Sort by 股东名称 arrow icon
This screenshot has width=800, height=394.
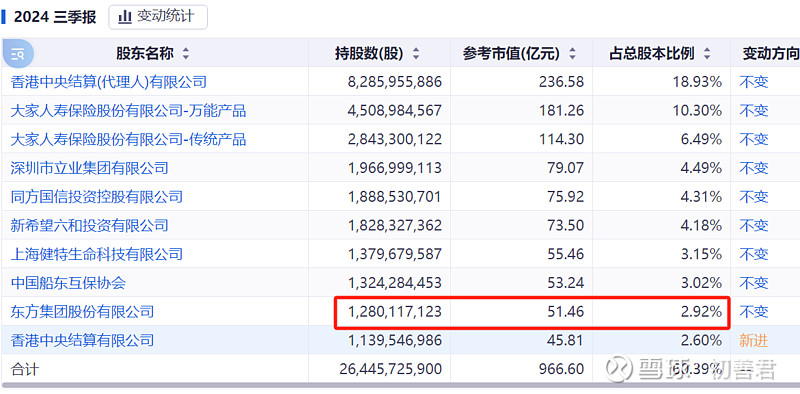point(186,54)
